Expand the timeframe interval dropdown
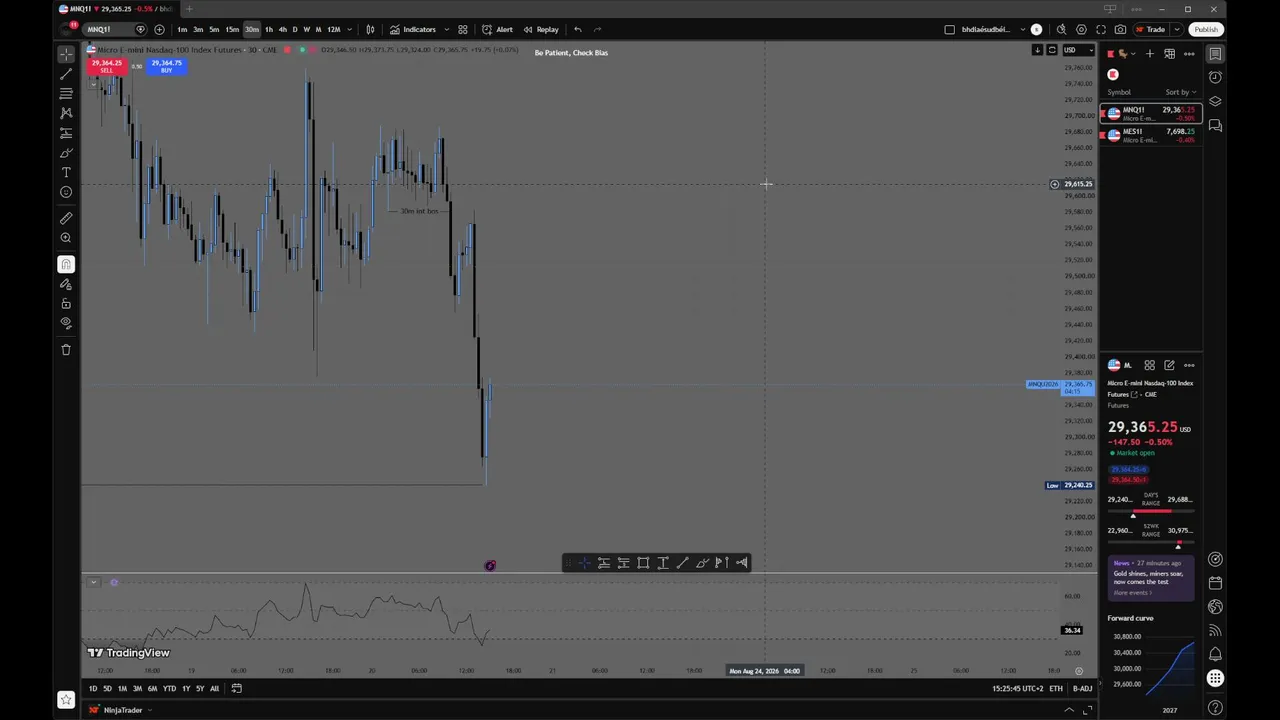This screenshot has height=720, width=1280. (349, 29)
